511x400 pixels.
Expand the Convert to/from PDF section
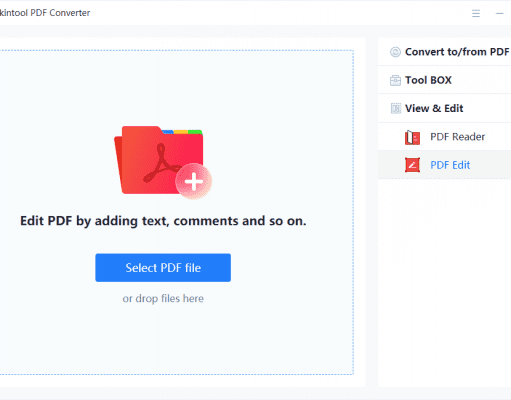click(x=445, y=52)
